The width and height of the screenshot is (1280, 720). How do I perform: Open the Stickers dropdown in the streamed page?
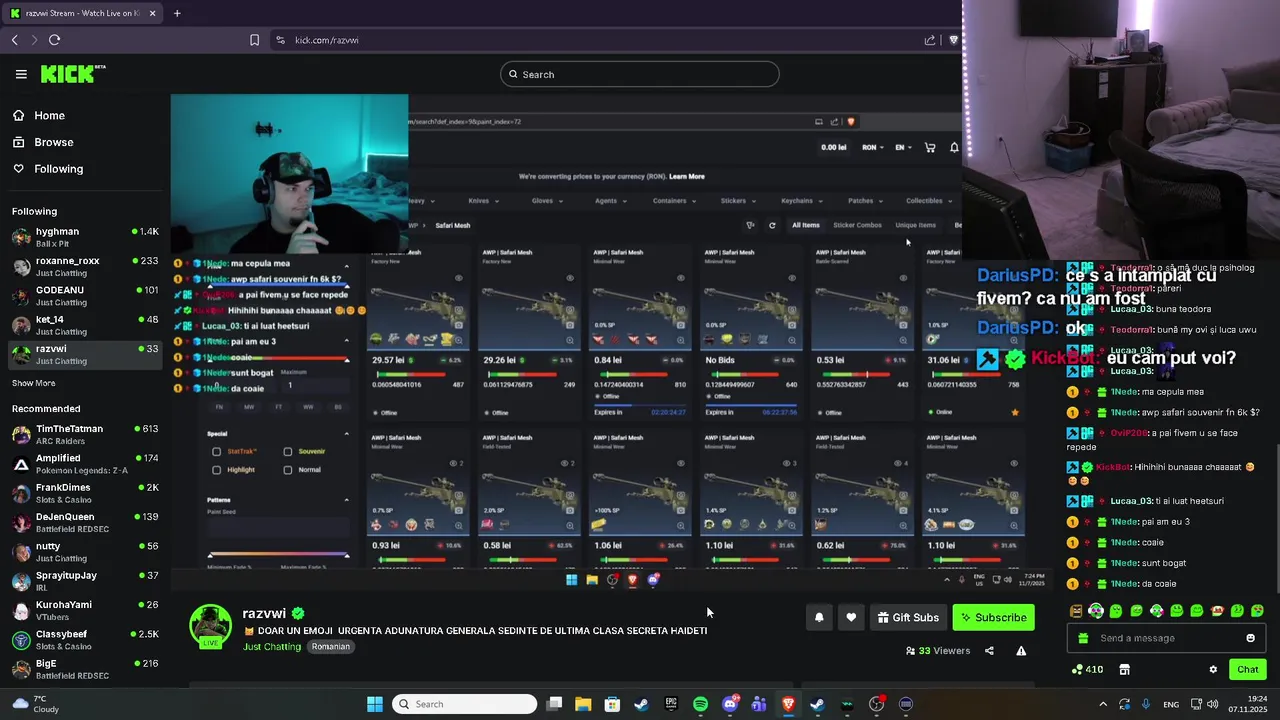[x=738, y=201]
